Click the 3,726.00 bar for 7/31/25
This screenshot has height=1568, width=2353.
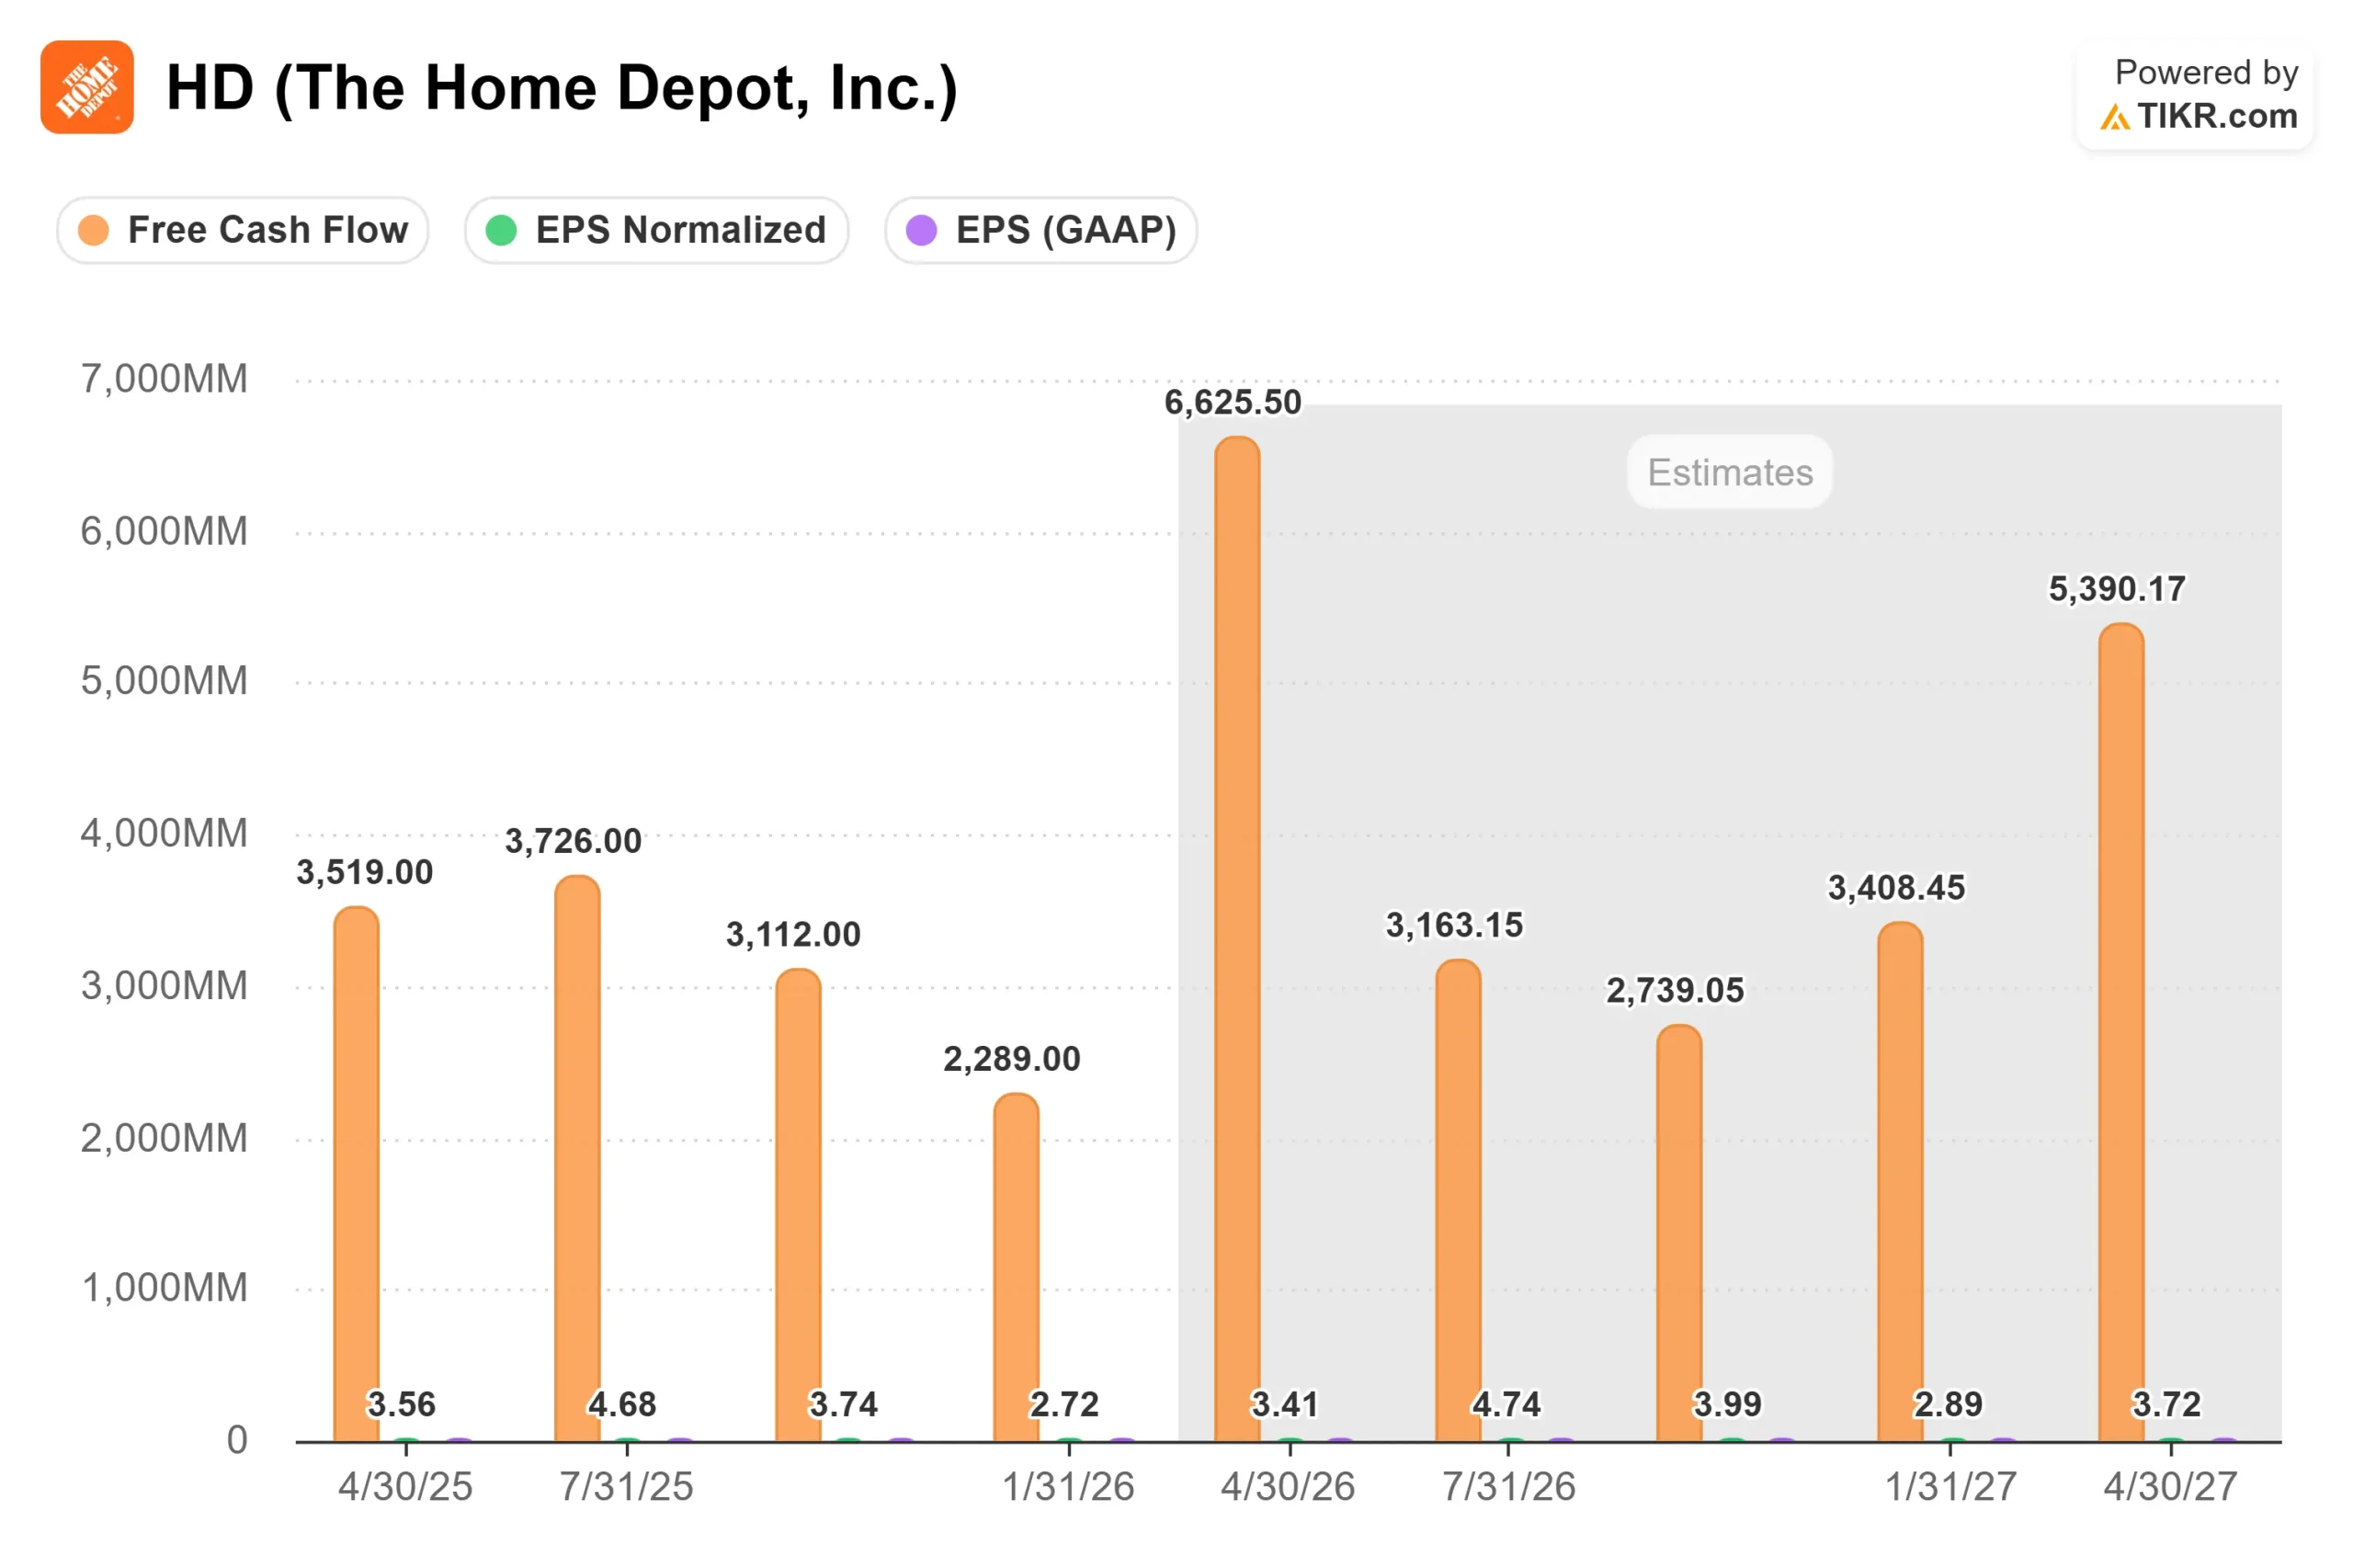coord(577,1159)
